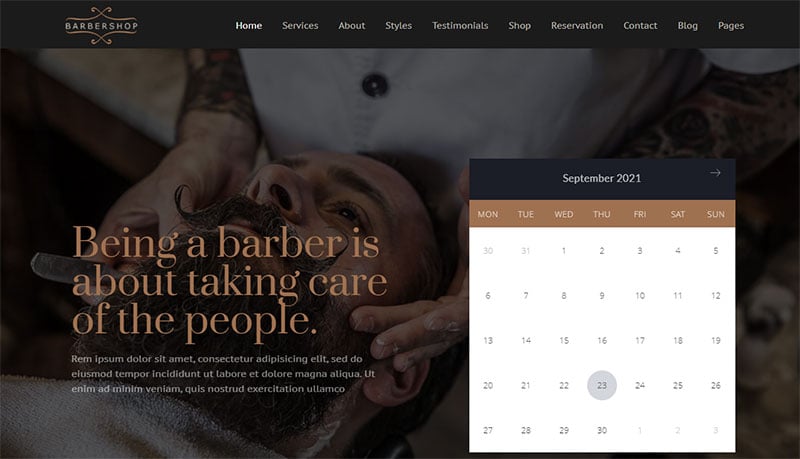800x459 pixels.
Task: Open the Testimonials link
Action: (460, 26)
